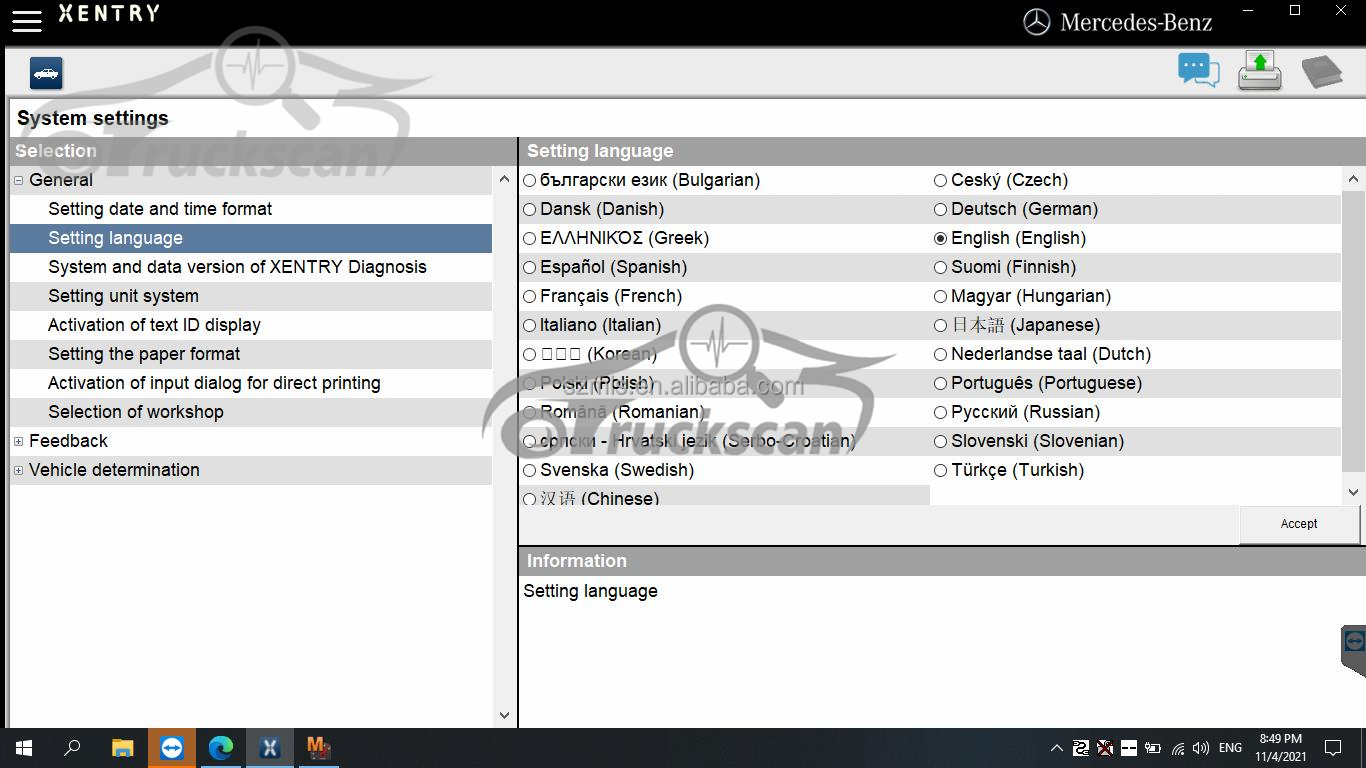Viewport: 1366px width, 768px height.
Task: Choose Suomi (Finnish) option
Action: tap(940, 268)
